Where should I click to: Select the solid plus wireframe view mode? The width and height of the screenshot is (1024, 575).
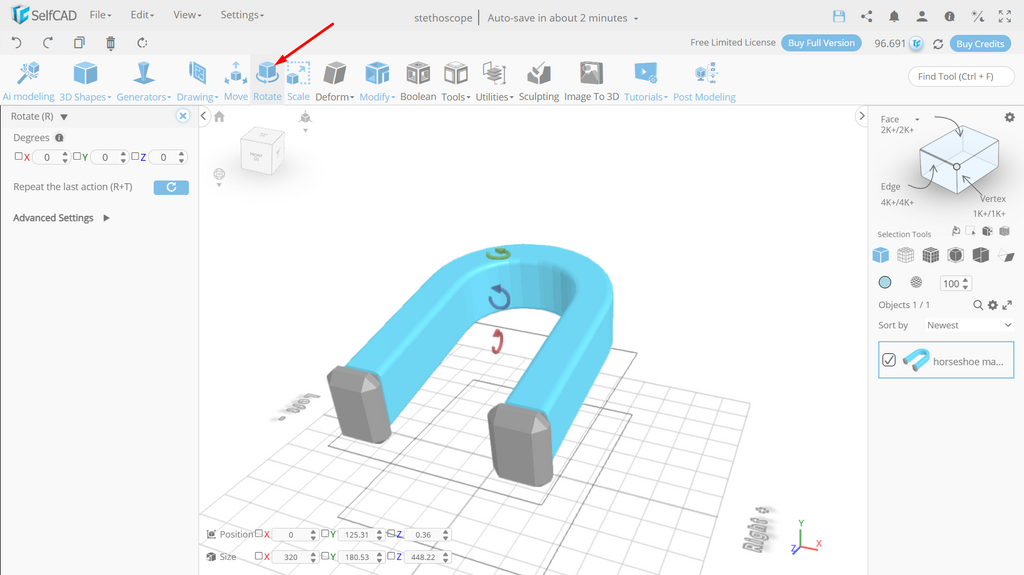[x=931, y=255]
